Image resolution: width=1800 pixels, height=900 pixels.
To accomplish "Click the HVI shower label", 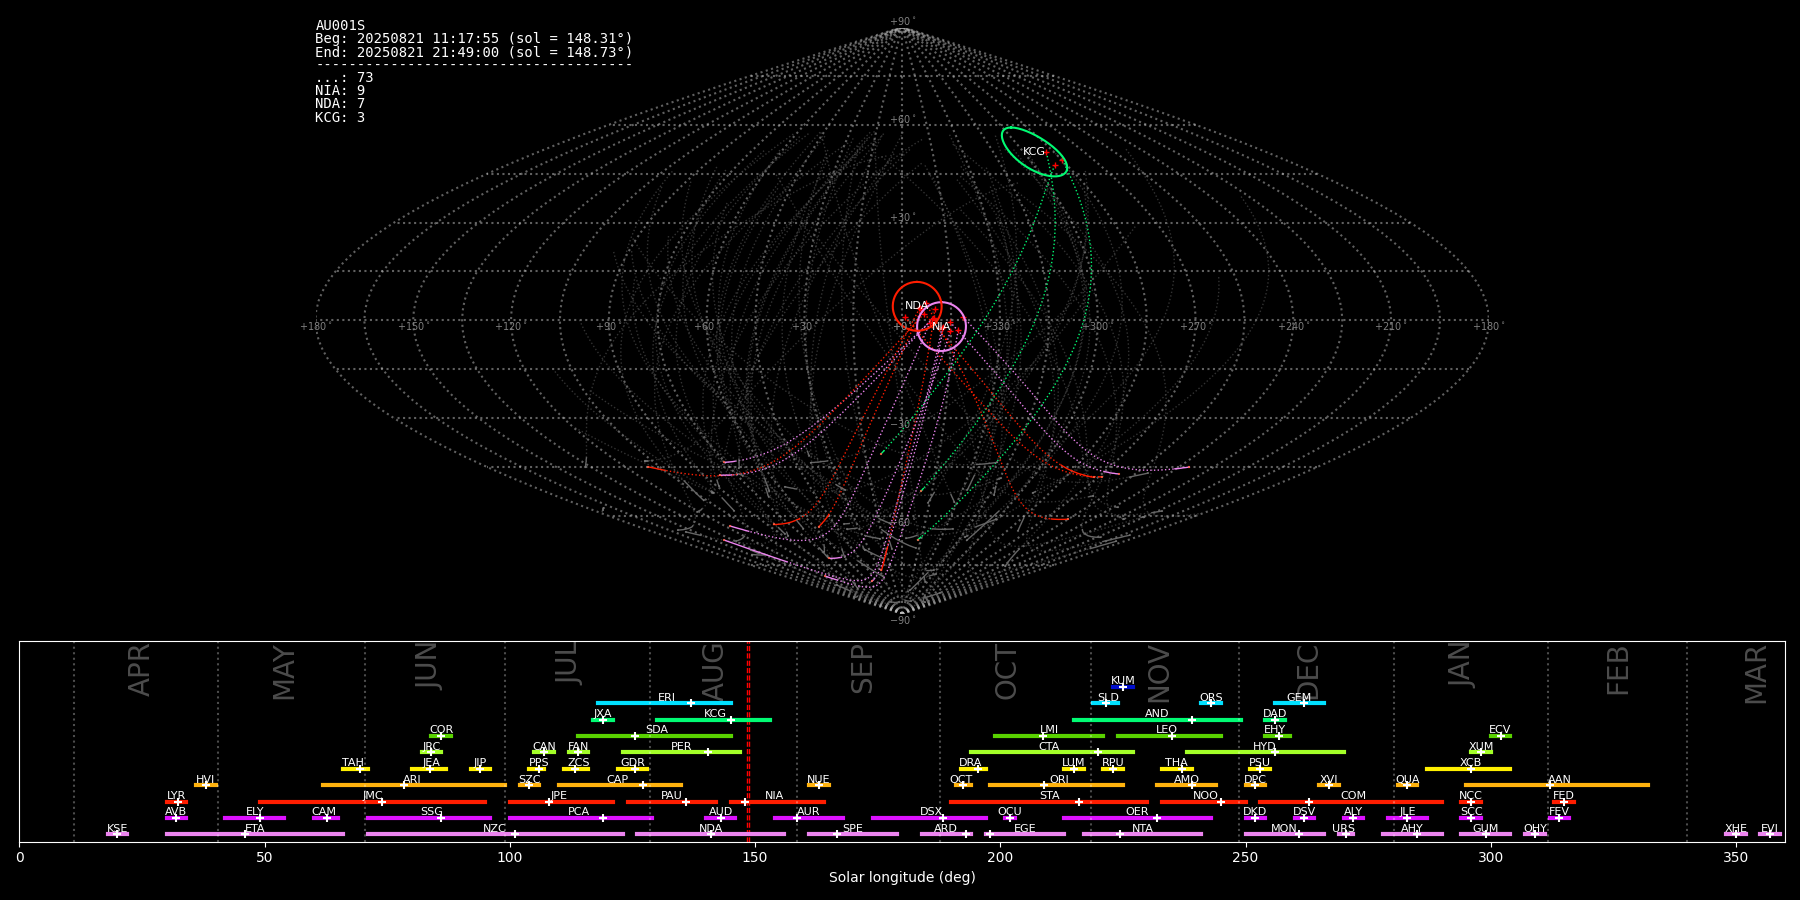I will coord(205,780).
